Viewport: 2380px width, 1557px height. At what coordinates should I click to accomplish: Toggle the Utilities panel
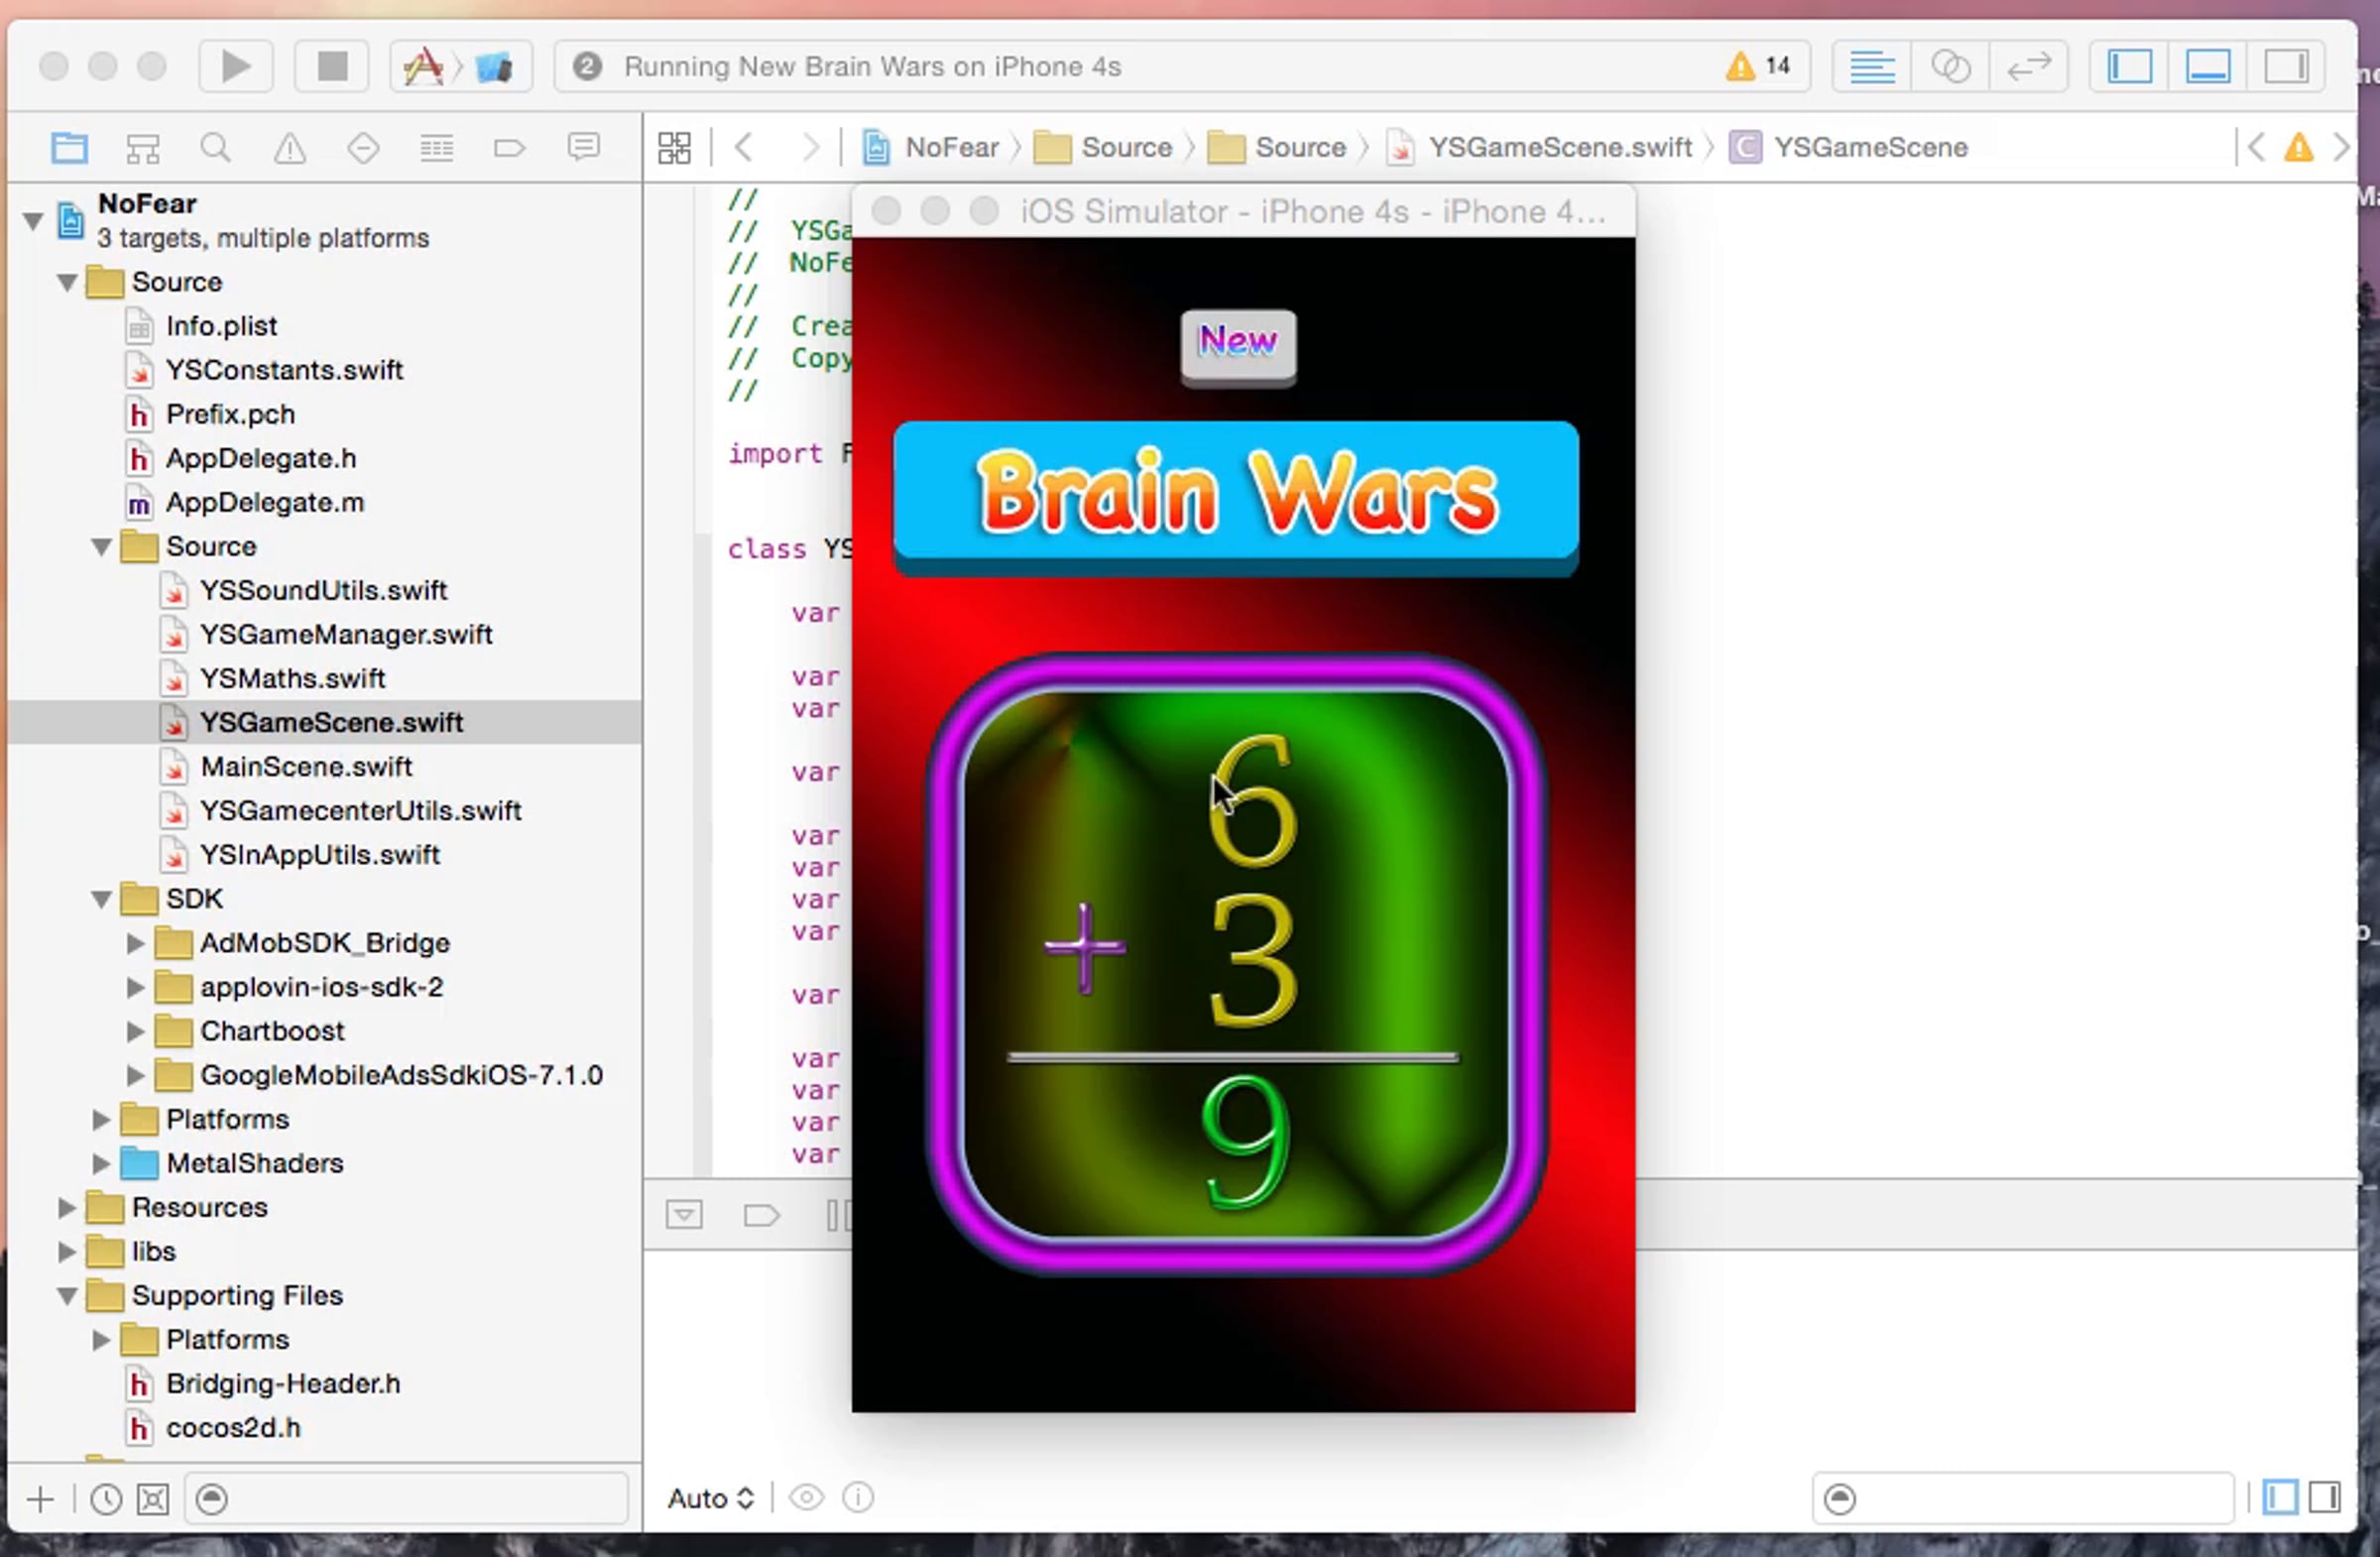click(2286, 67)
